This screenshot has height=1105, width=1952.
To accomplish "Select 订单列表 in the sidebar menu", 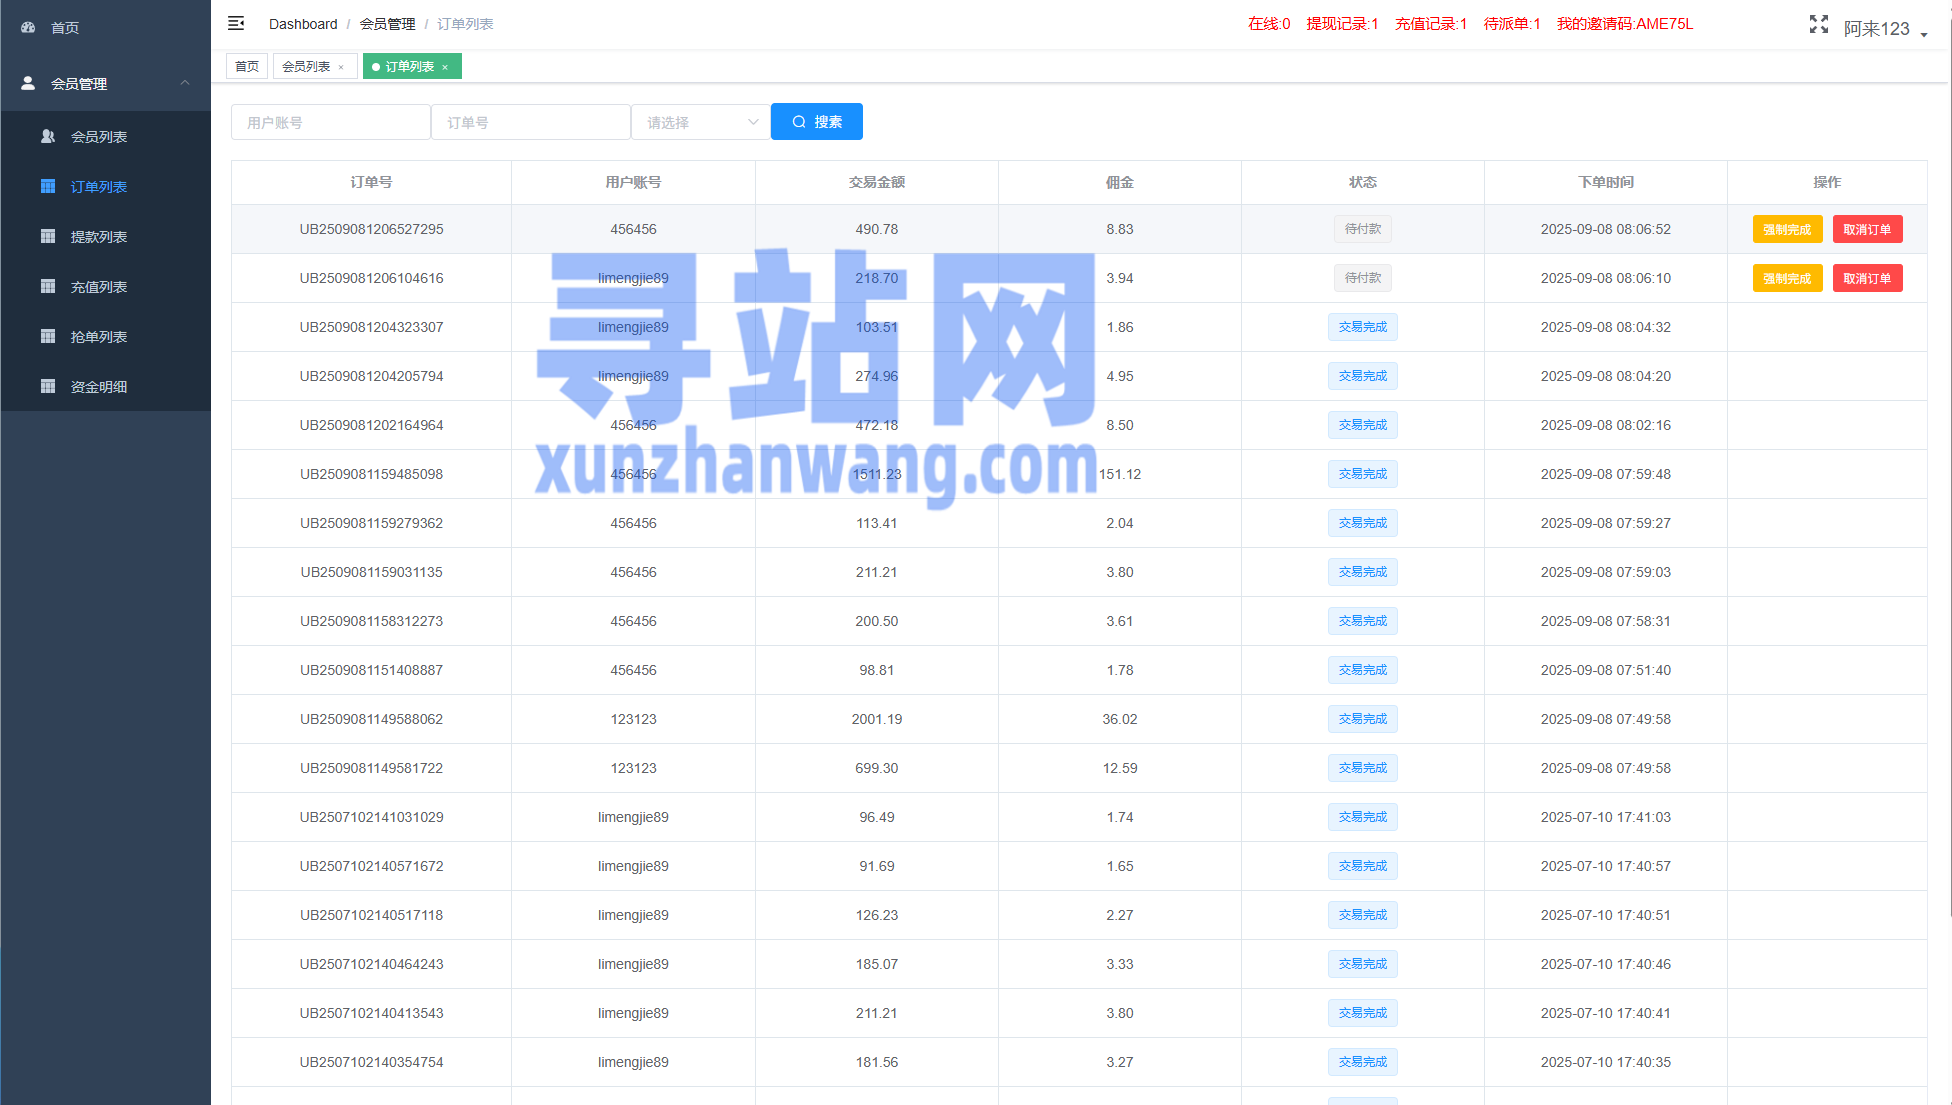I will [98, 187].
